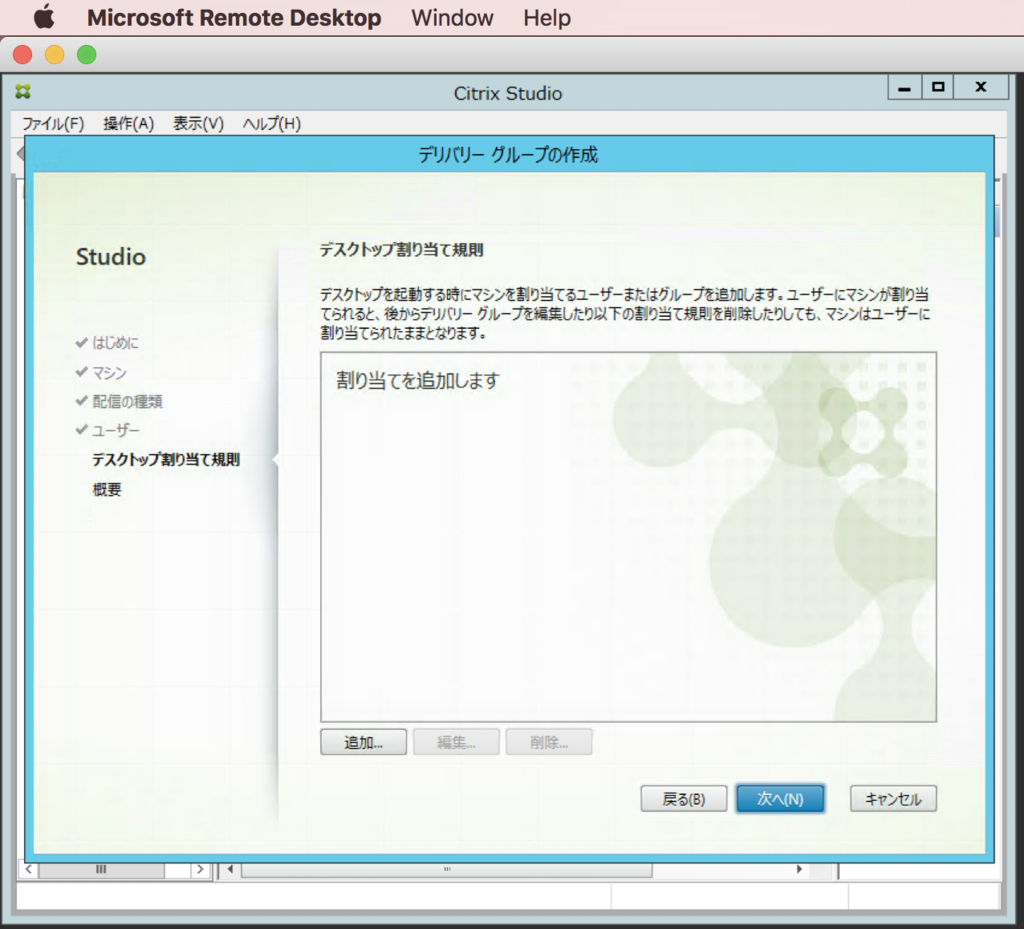Click the yellow macOS minimize button
Image resolution: width=1024 pixels, height=929 pixels.
click(x=55, y=55)
